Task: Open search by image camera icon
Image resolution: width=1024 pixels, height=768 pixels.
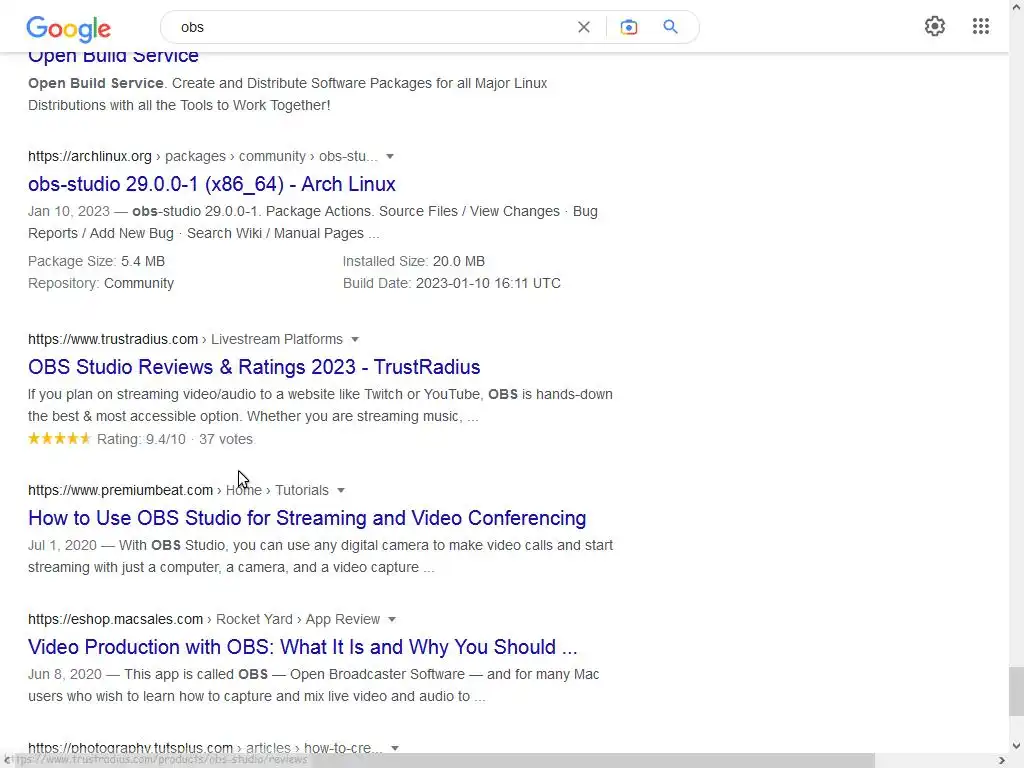Action: coord(629,27)
